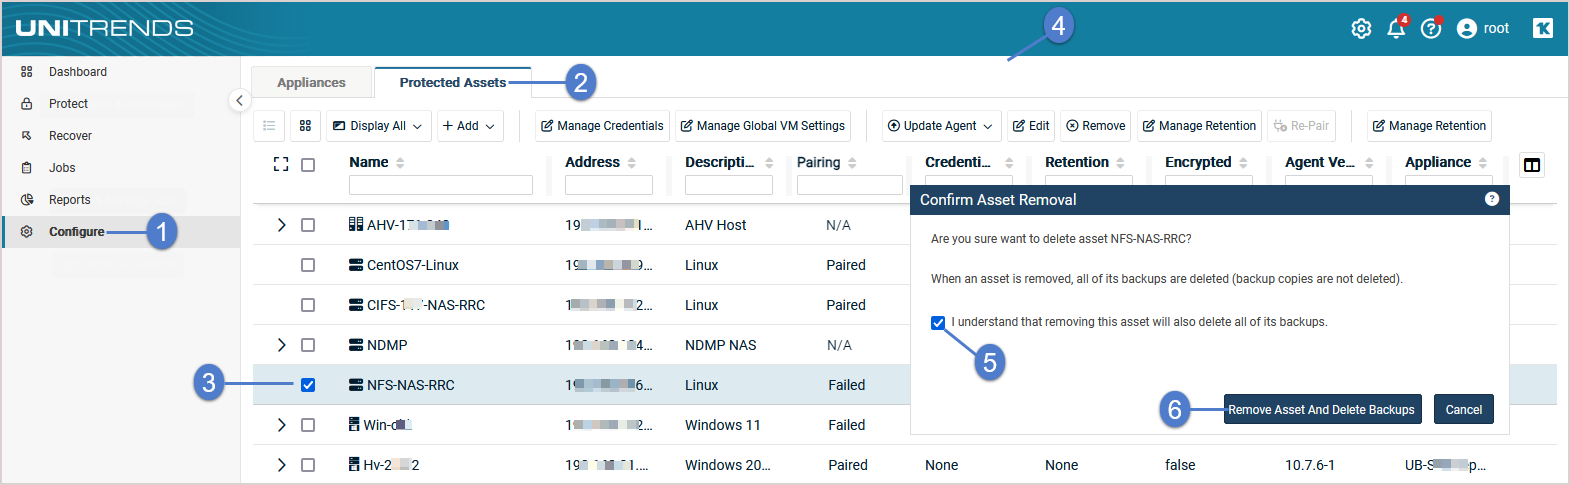Open the Display All dropdown
Image resolution: width=1570 pixels, height=485 pixels.
coord(378,126)
